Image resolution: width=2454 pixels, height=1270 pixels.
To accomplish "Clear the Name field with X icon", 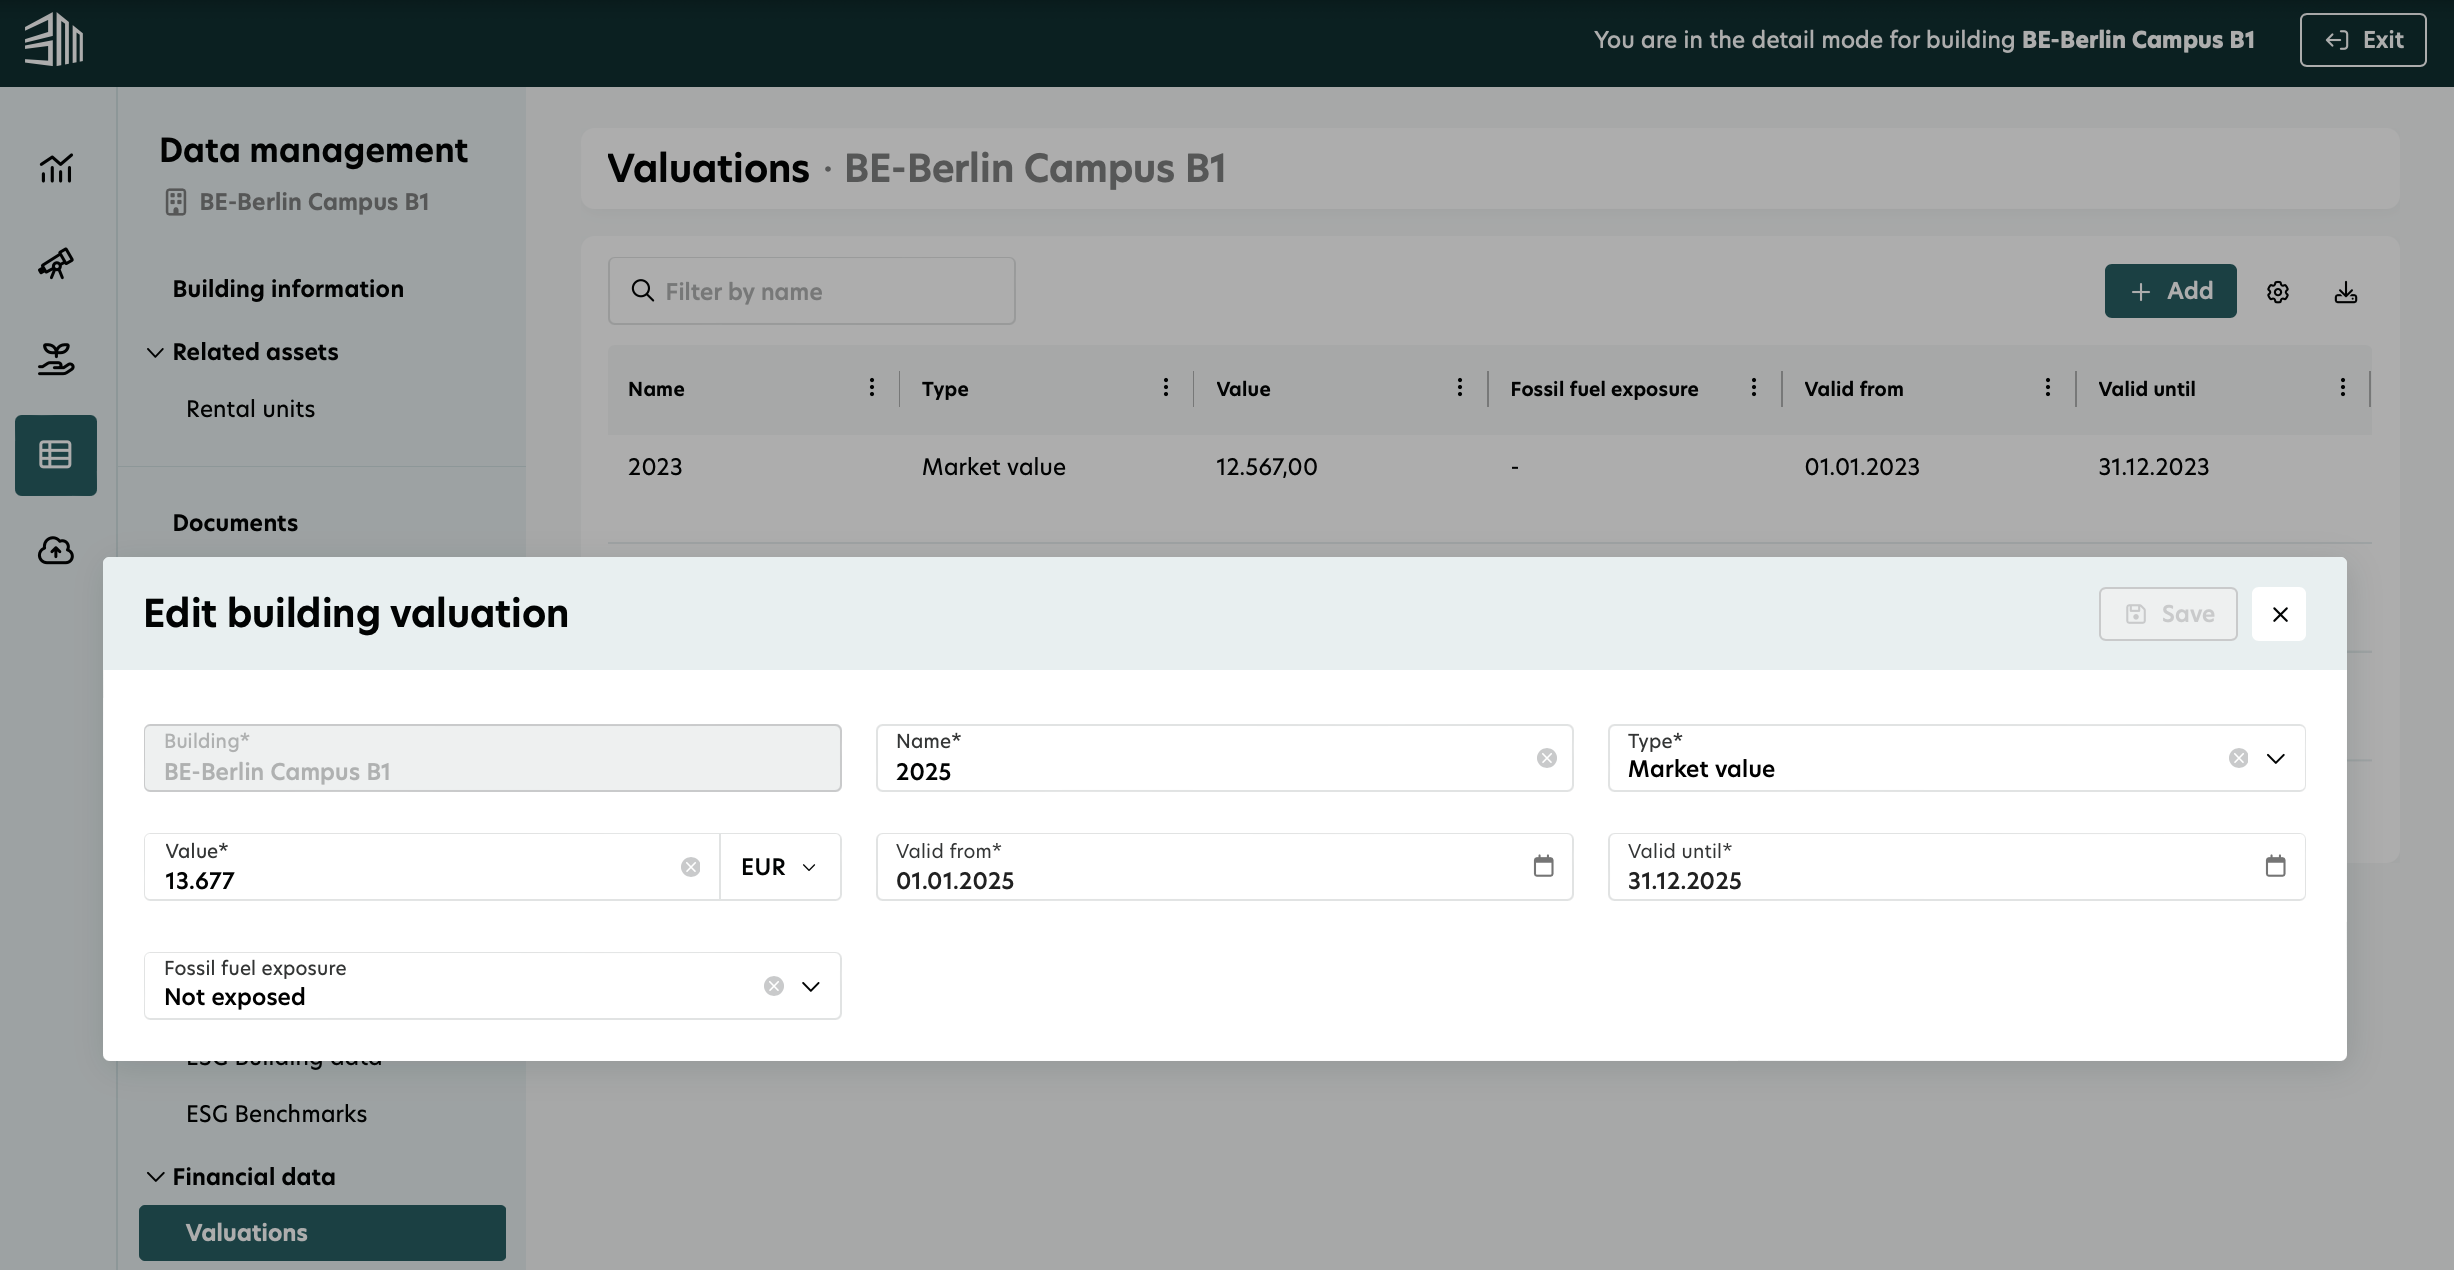I will tap(1546, 758).
